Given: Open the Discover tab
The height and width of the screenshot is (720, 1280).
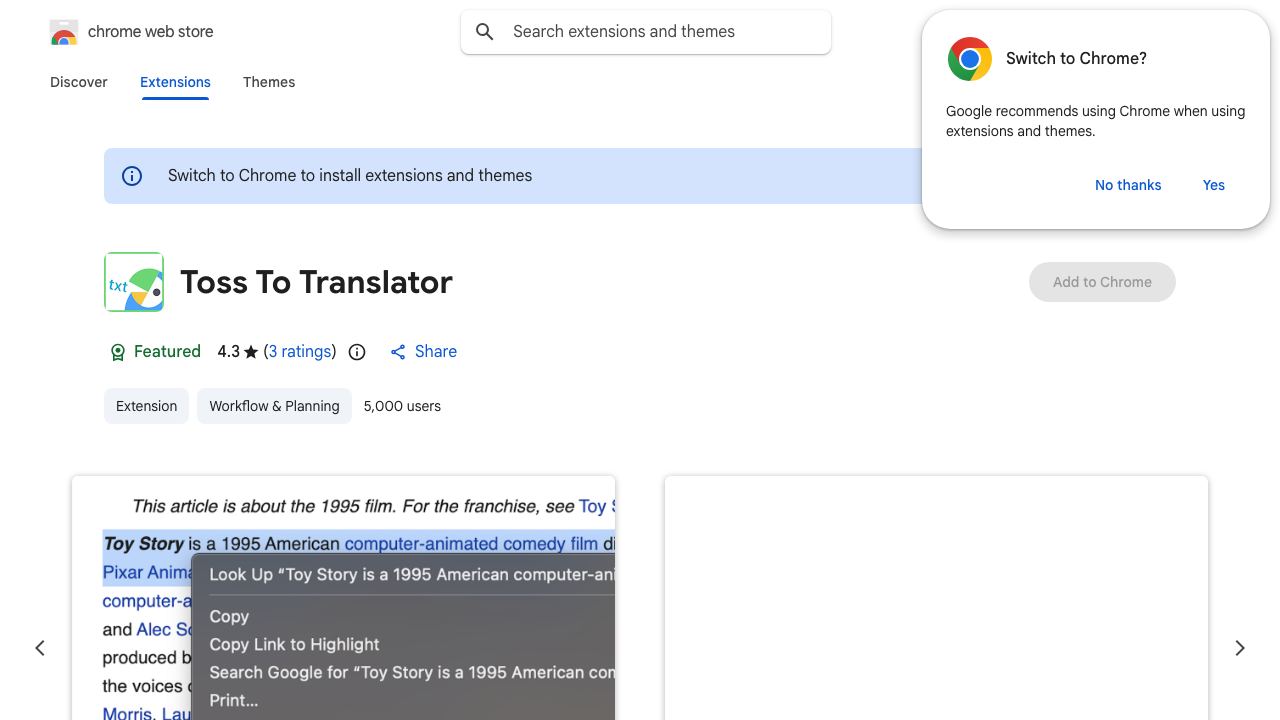Looking at the screenshot, I should coord(79,82).
